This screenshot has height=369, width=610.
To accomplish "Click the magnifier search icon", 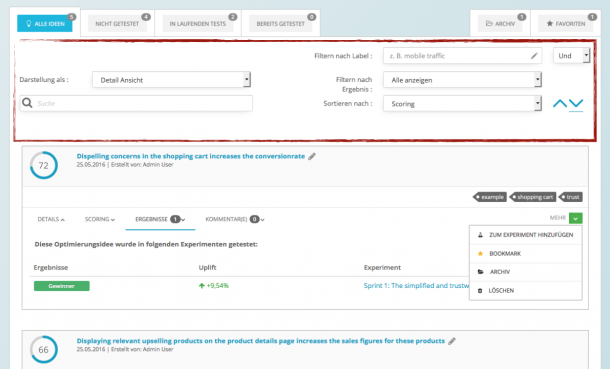I will pos(27,103).
